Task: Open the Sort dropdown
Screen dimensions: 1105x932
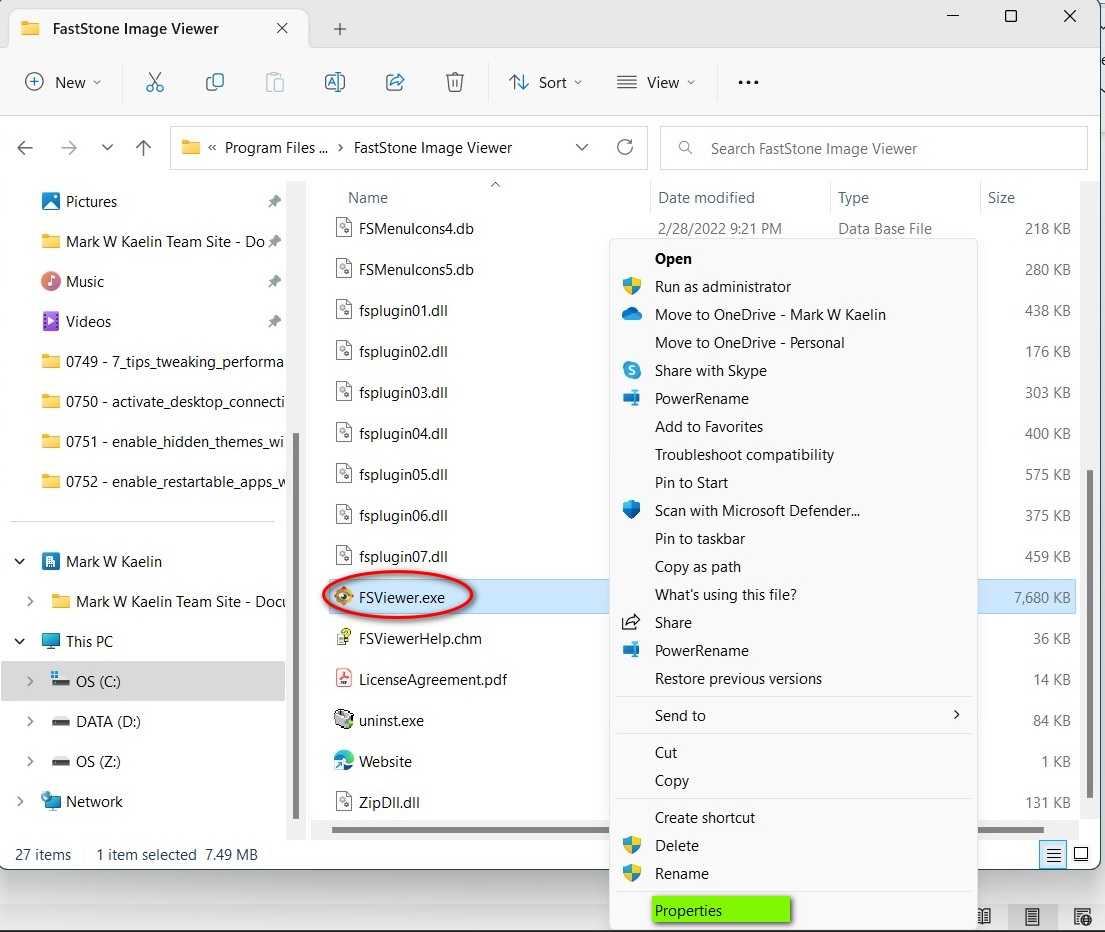Action: [545, 82]
